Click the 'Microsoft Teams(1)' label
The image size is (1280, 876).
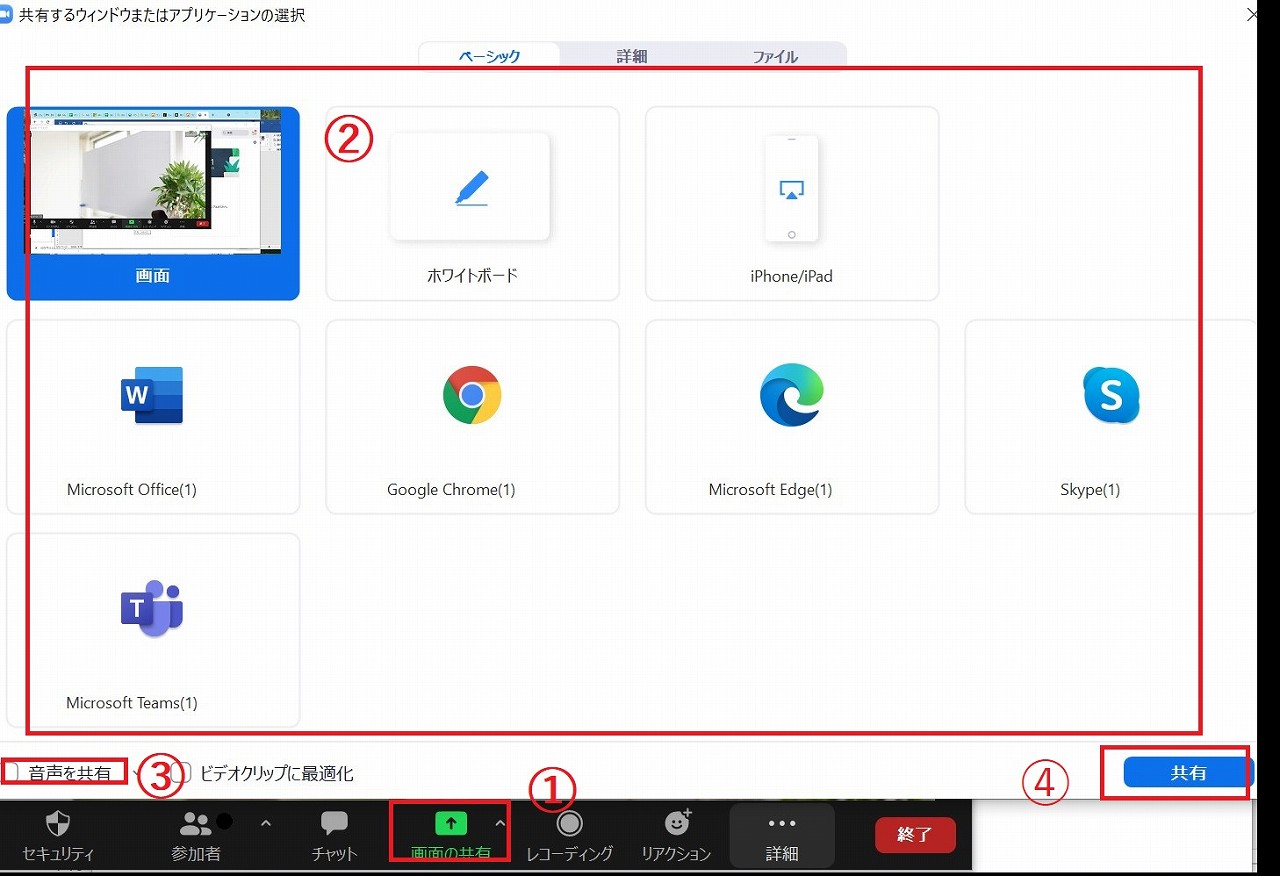[x=132, y=703]
